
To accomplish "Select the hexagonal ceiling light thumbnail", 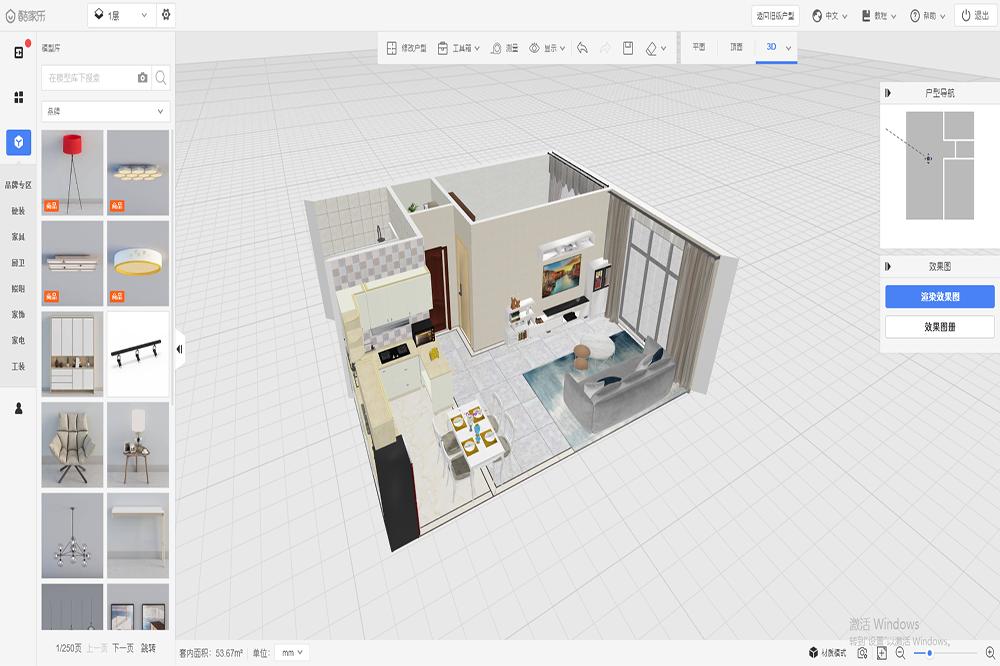I will click(x=138, y=172).
